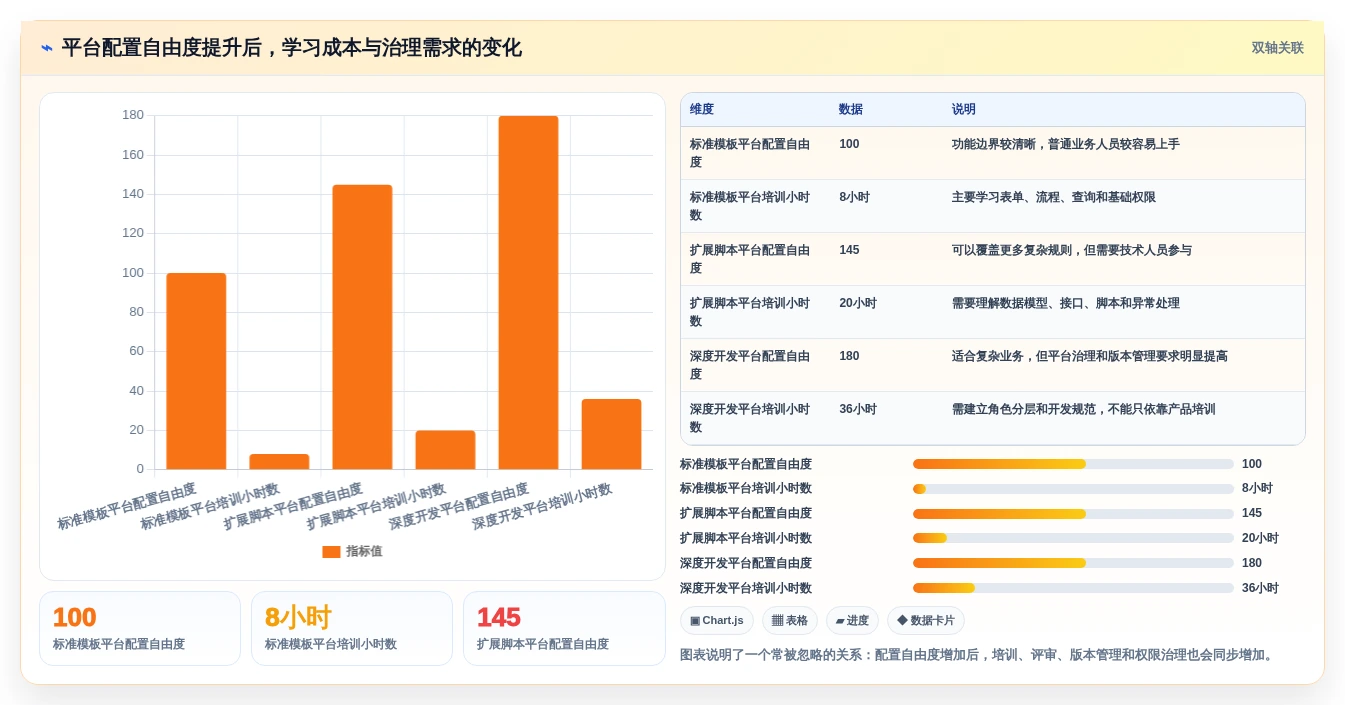This screenshot has width=1345, height=705.
Task: Click the footnote about 配置自由度增加后
Action: [978, 655]
